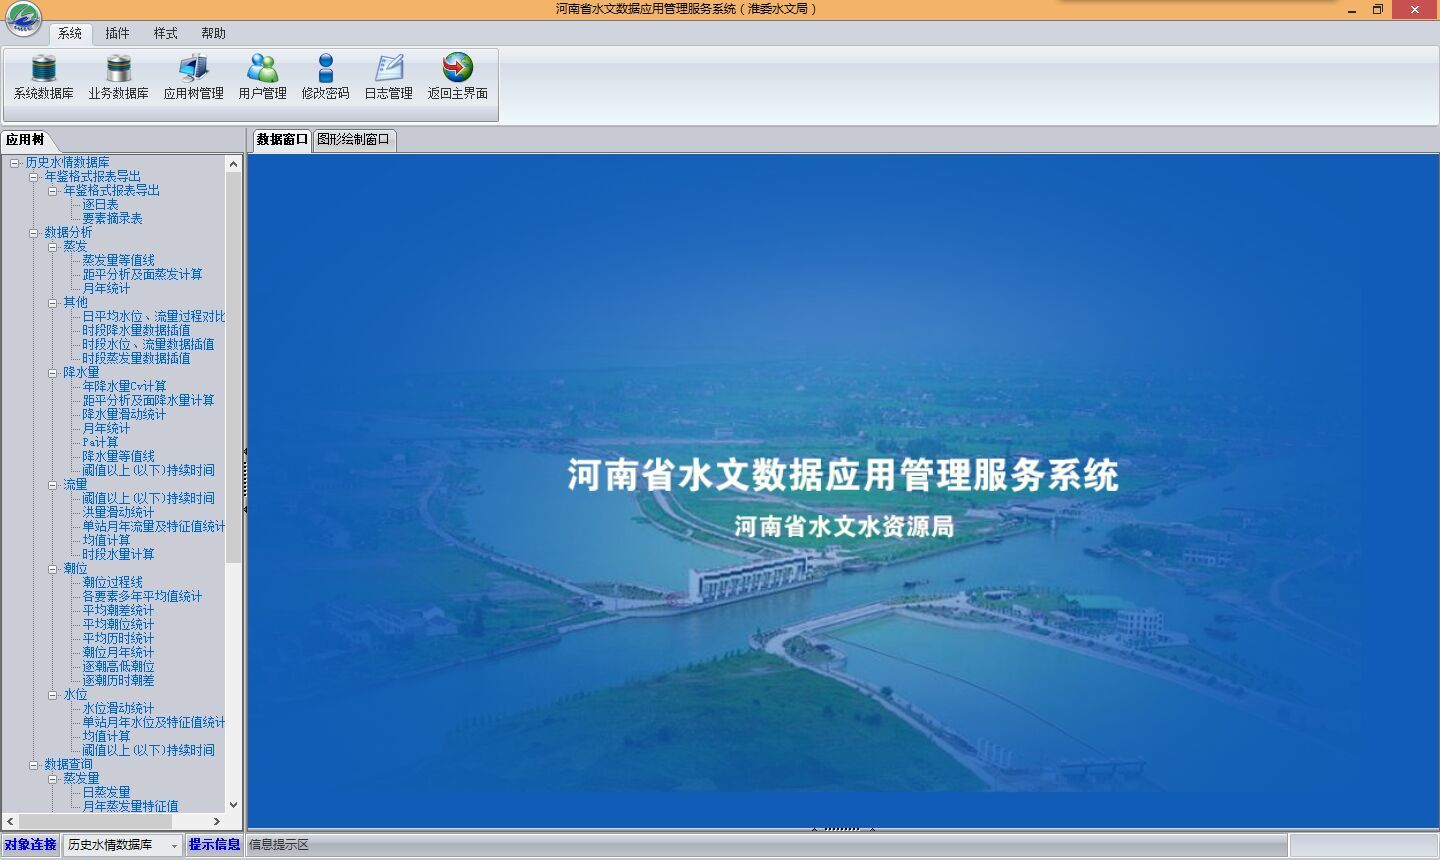Viewport: 1440px width, 860px height.
Task: Launch 应用树管理 from the toolbar
Action: 193,77
